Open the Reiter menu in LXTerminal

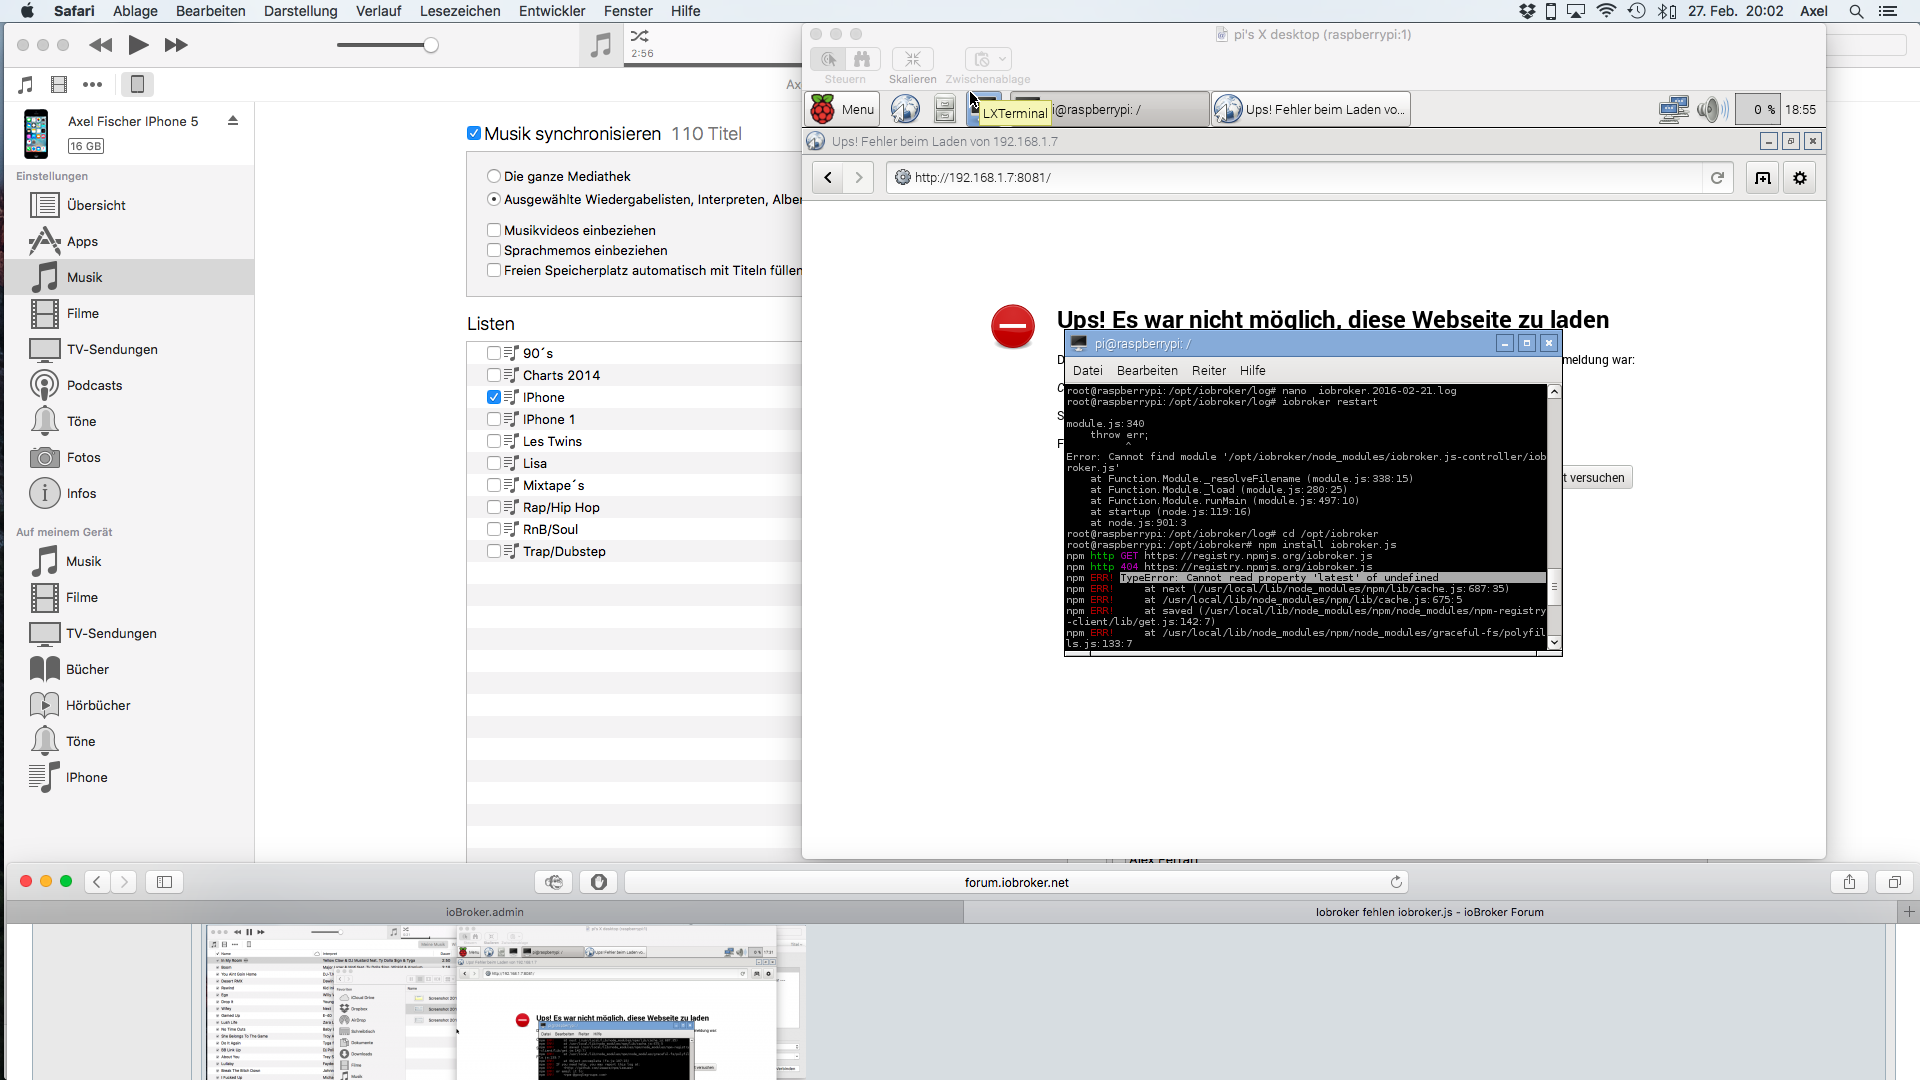click(x=1208, y=370)
